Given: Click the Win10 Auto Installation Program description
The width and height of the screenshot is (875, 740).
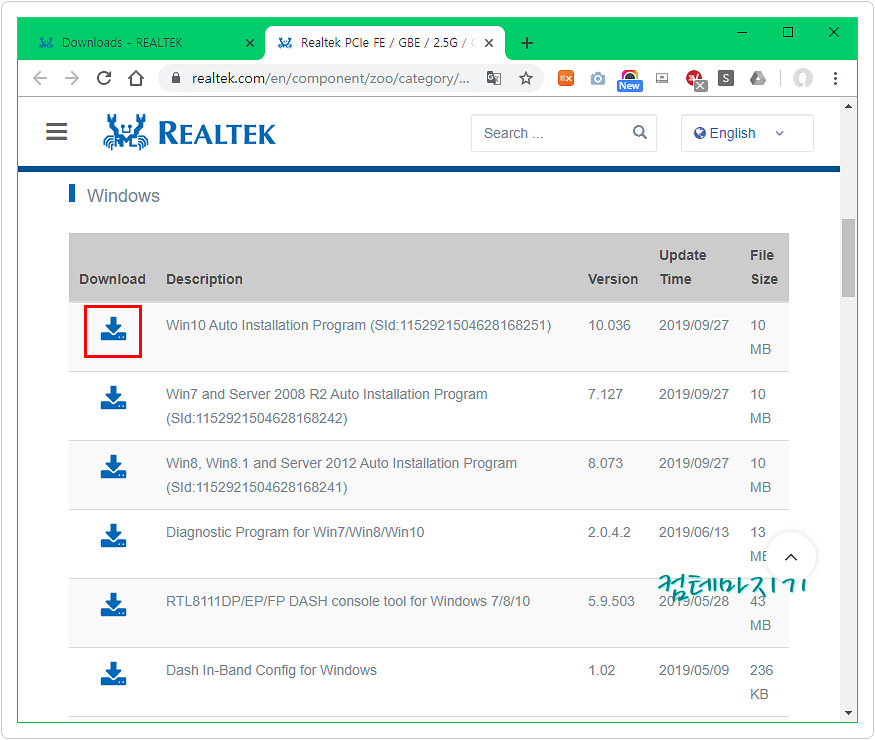Looking at the screenshot, I should pos(358,325).
